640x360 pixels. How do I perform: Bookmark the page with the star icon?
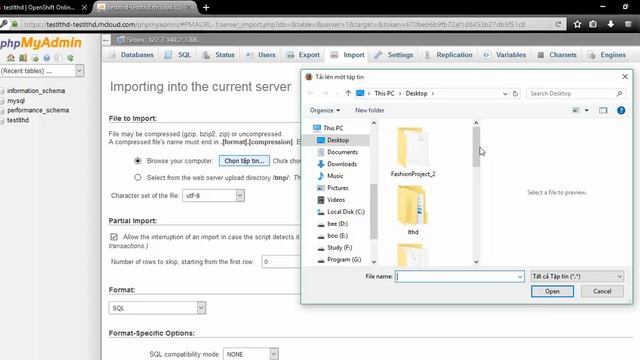pyautogui.click(x=577, y=24)
